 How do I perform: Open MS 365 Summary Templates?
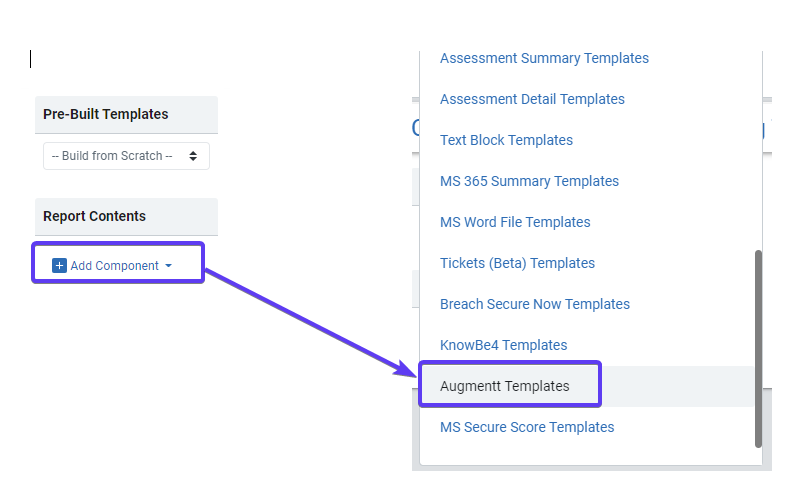click(x=529, y=181)
